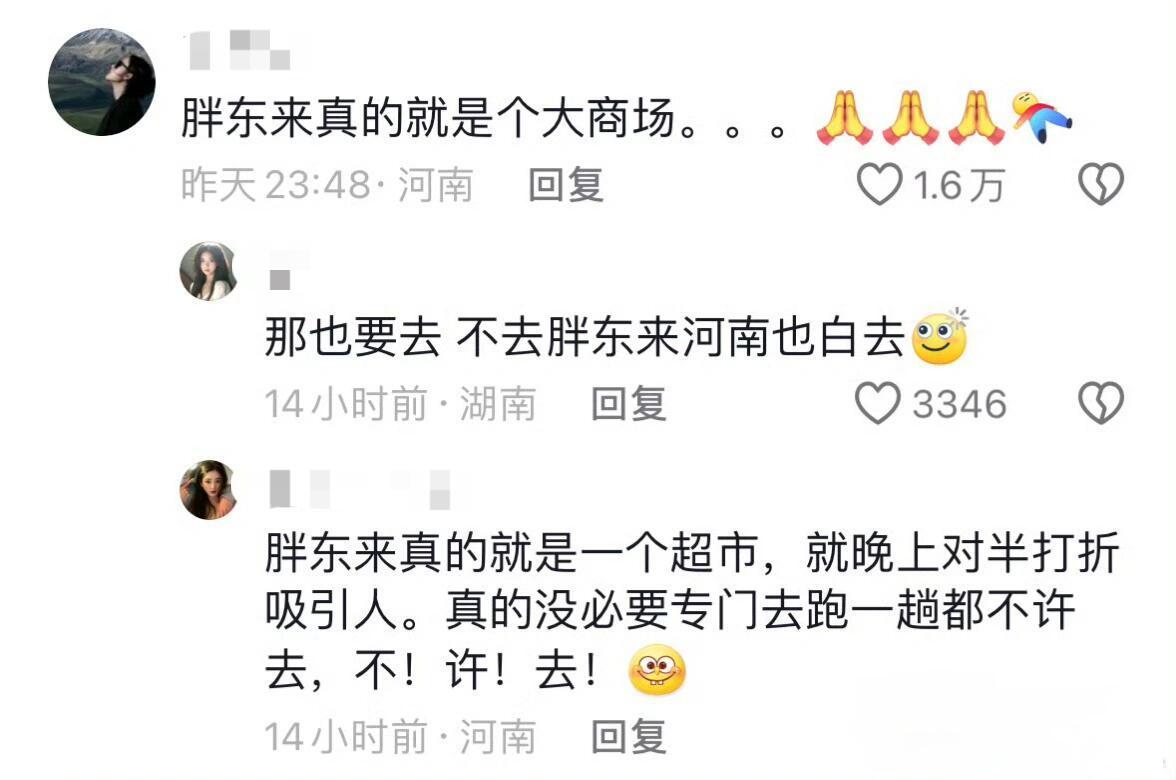Open avatar of the 湖南 replier
The width and height of the screenshot is (1176, 780).
[x=208, y=271]
